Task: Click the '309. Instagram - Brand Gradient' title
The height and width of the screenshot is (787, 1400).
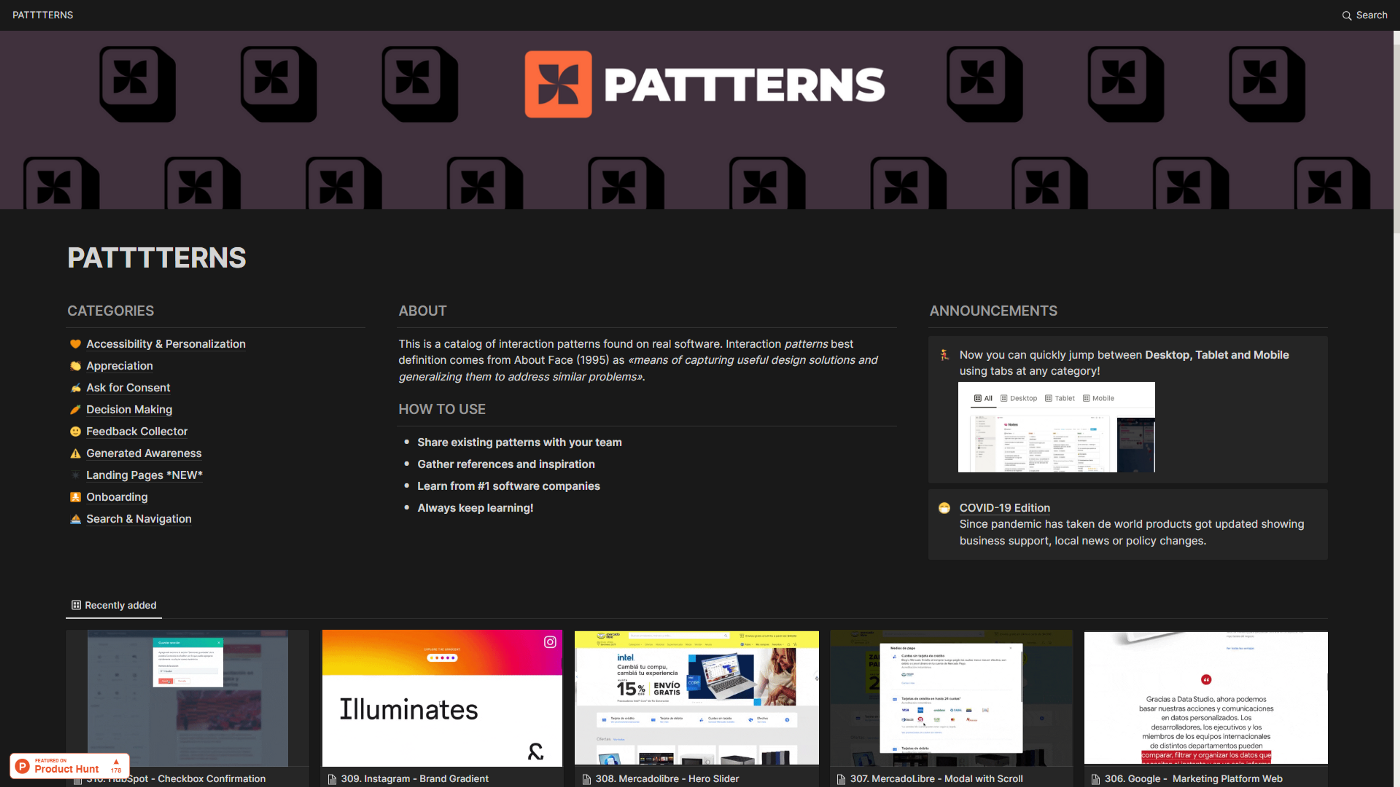Action: [x=415, y=779]
